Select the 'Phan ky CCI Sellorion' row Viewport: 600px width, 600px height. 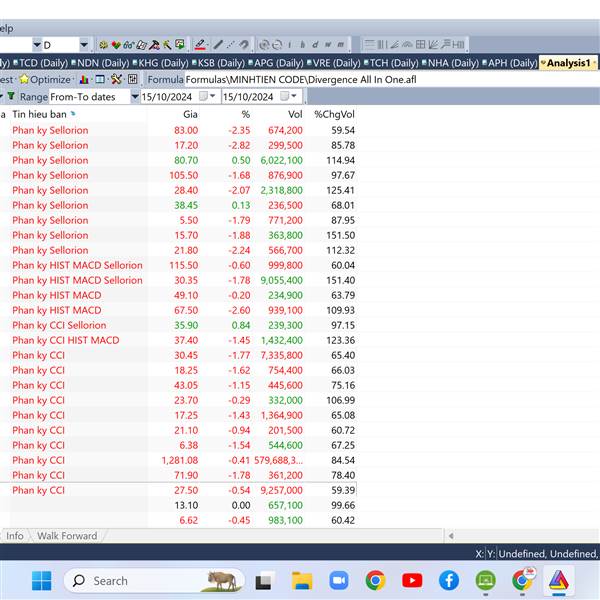point(178,325)
